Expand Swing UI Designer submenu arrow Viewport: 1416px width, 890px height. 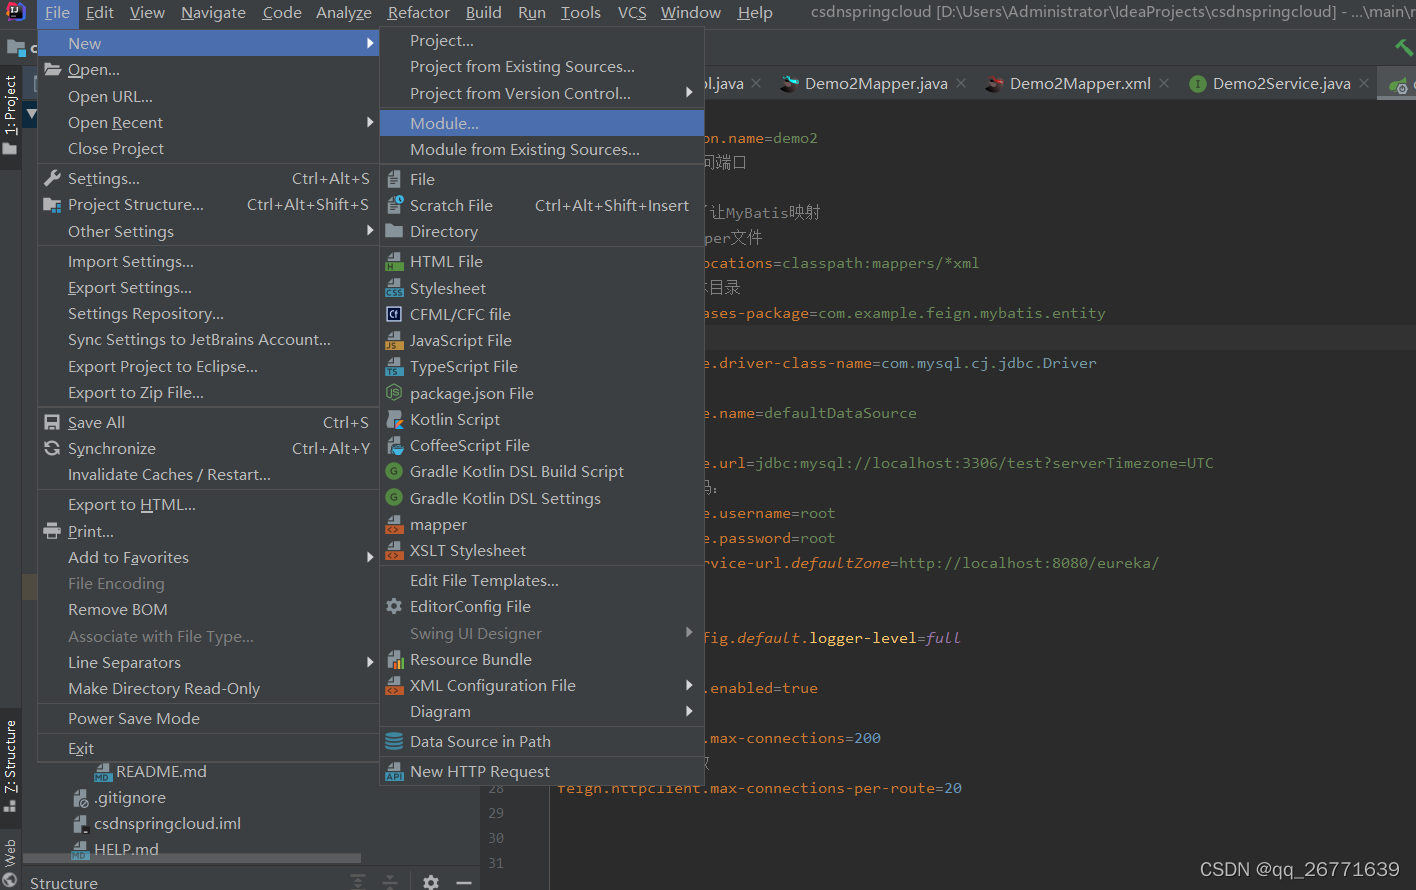(x=689, y=633)
